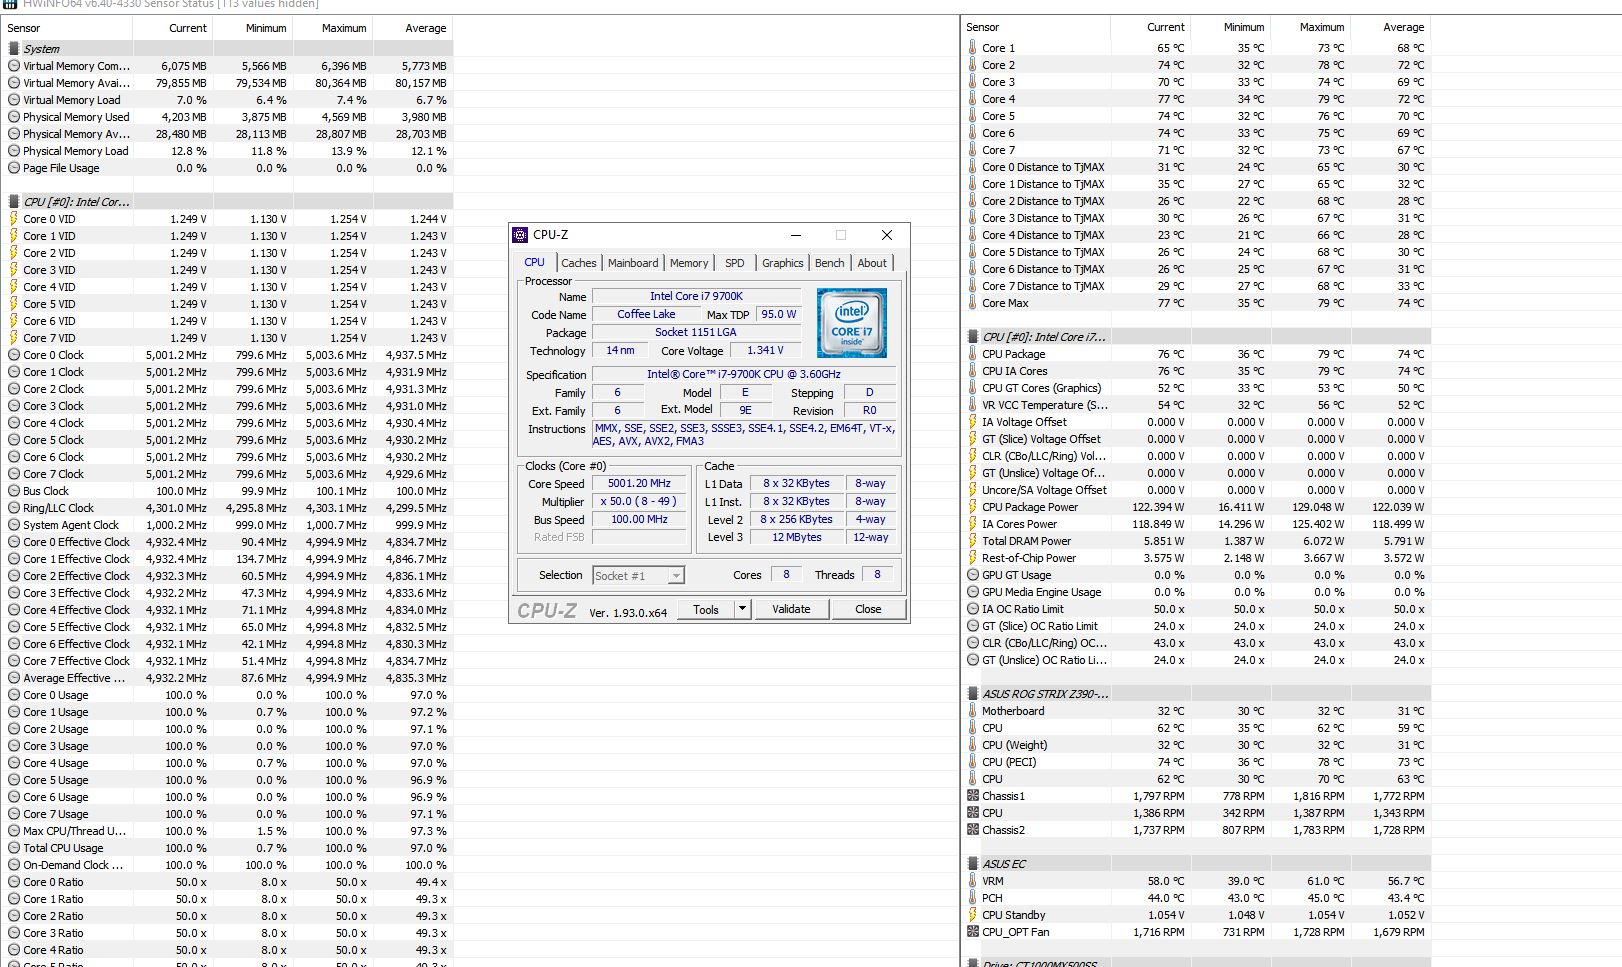Click the Intel Core i7 logo in CPU-Z
The height and width of the screenshot is (967, 1622).
click(852, 323)
